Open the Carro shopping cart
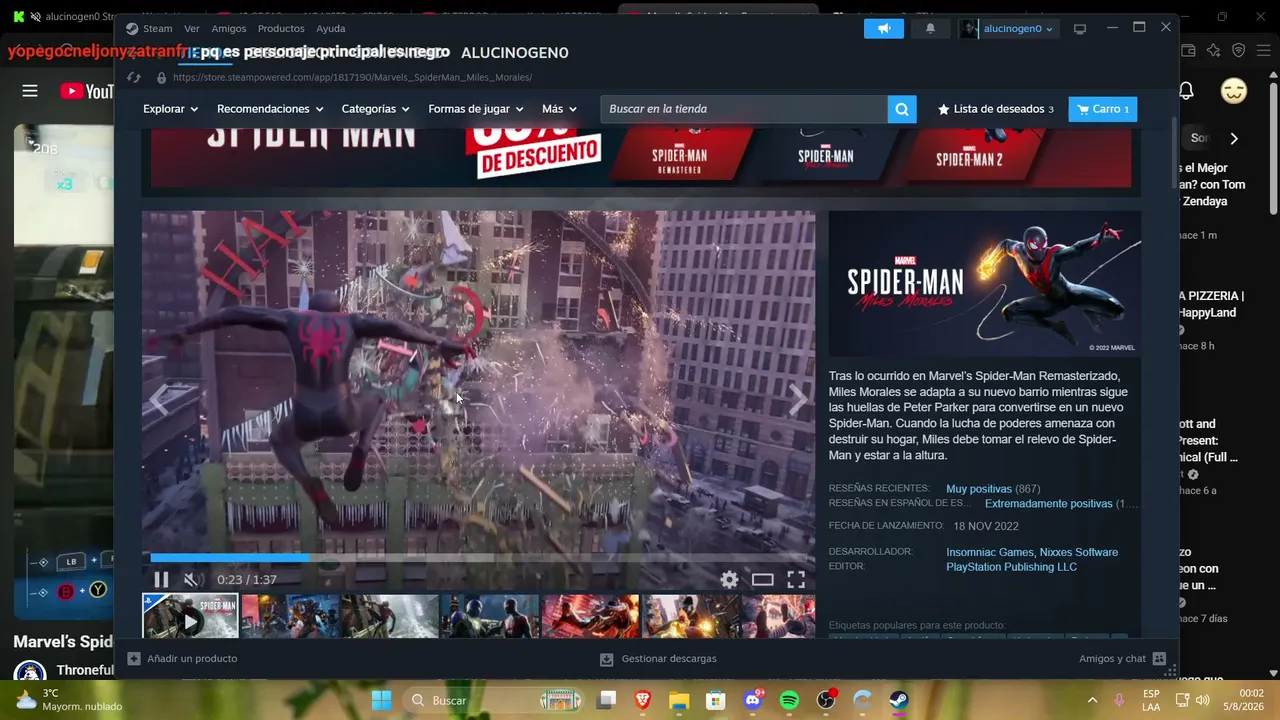1280x720 pixels. pyautogui.click(x=1103, y=109)
